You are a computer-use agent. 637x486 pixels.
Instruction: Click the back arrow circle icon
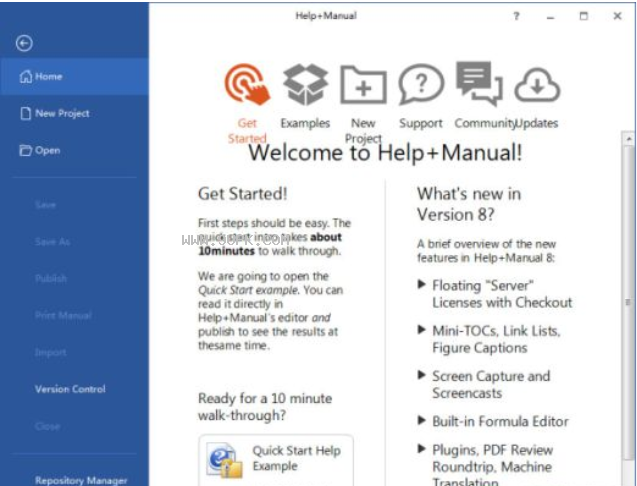click(24, 43)
